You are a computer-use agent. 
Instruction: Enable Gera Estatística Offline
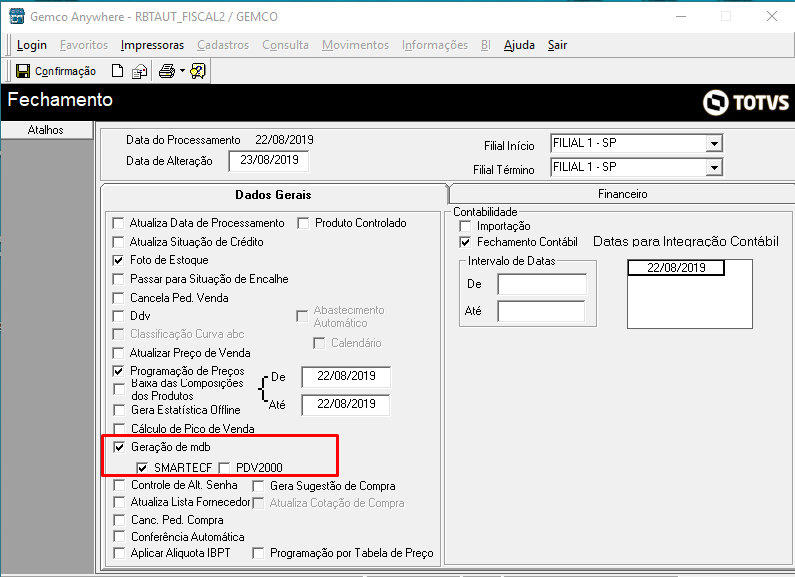point(119,410)
